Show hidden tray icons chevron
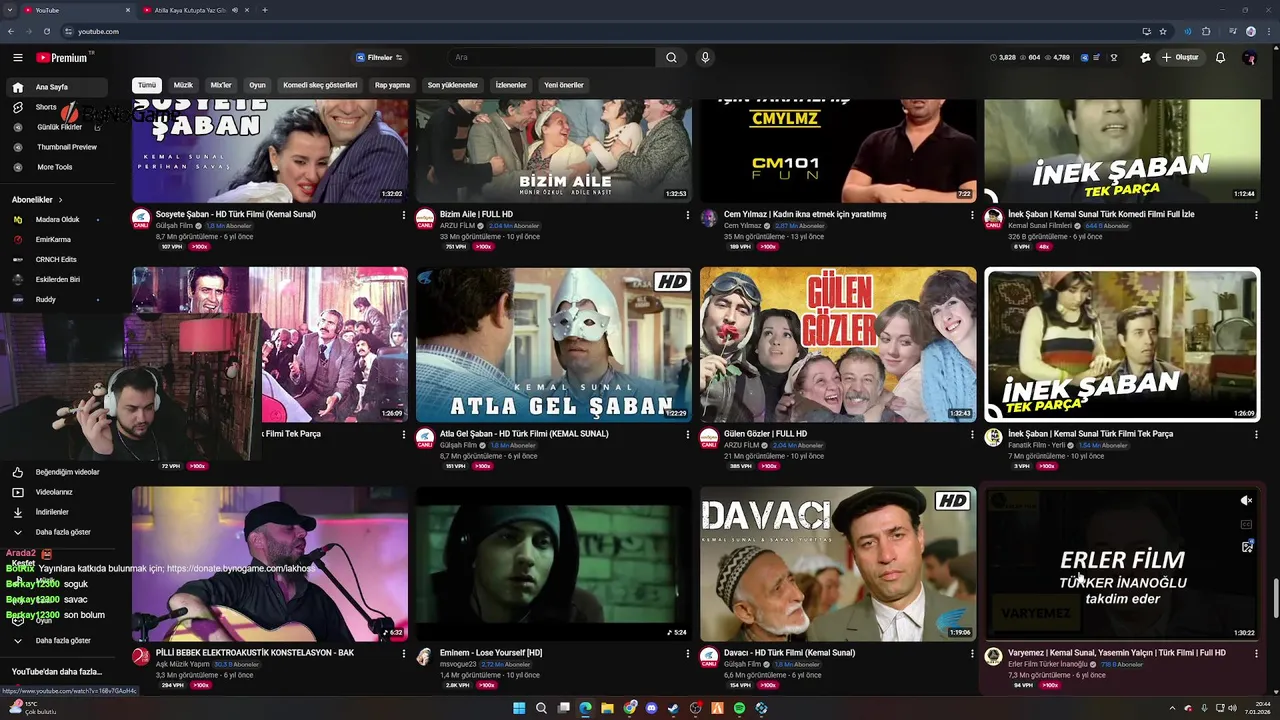Screen dimensions: 1280x720 pyautogui.click(x=1172, y=708)
